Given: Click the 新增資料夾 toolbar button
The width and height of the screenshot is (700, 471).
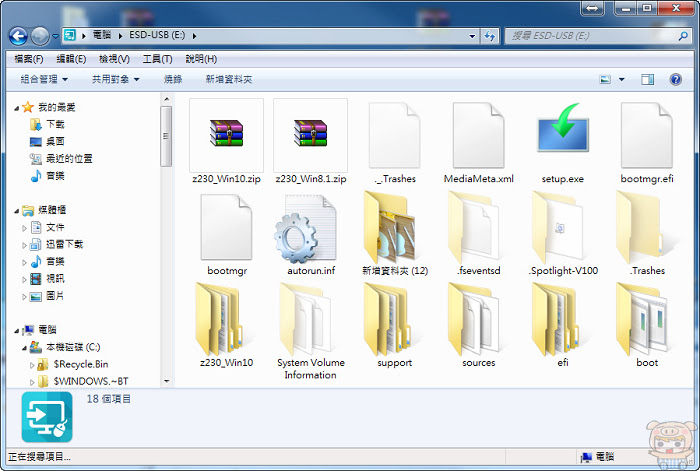Looking at the screenshot, I should 229,79.
